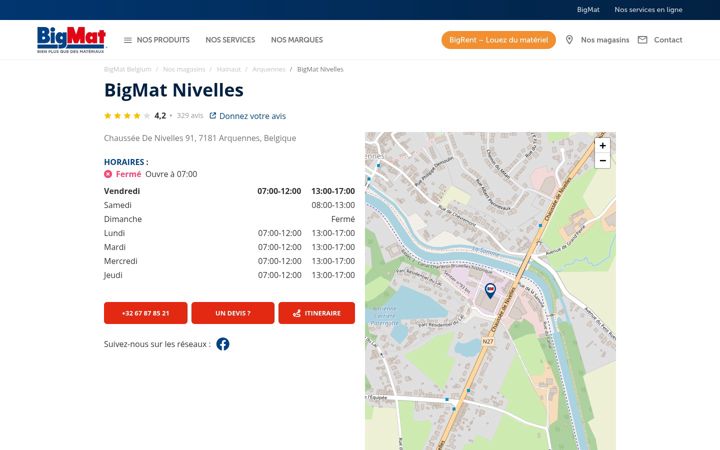This screenshot has width=720, height=450.
Task: Click the HORAIRES heading
Action: [x=126, y=162]
